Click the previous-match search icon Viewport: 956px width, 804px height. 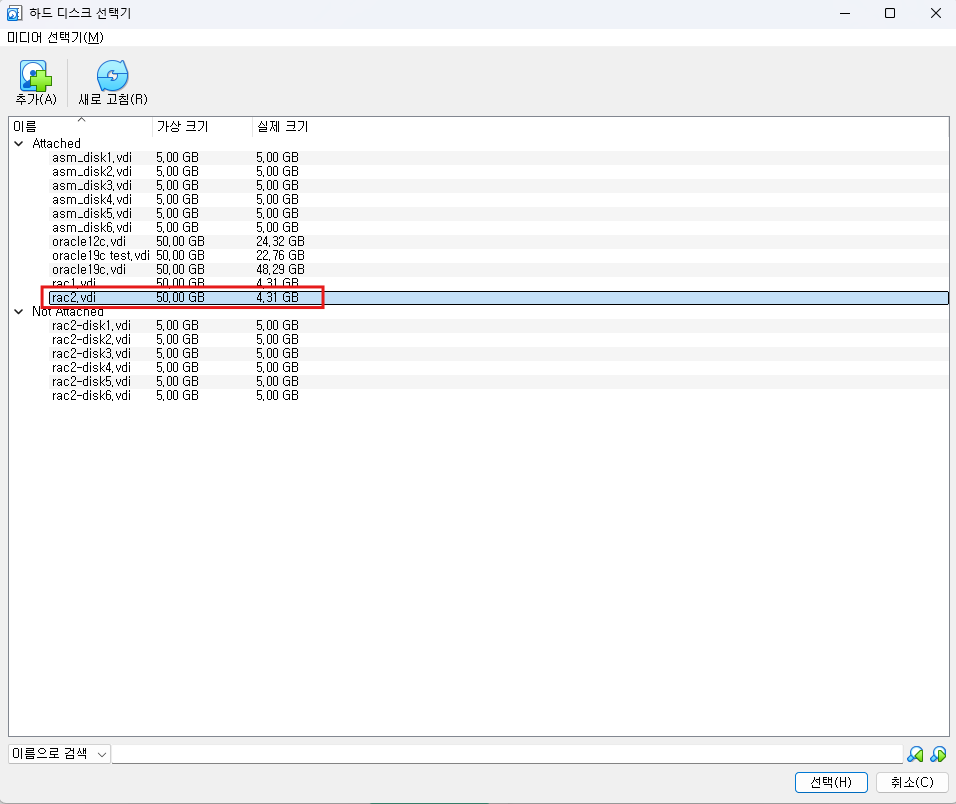pos(915,755)
